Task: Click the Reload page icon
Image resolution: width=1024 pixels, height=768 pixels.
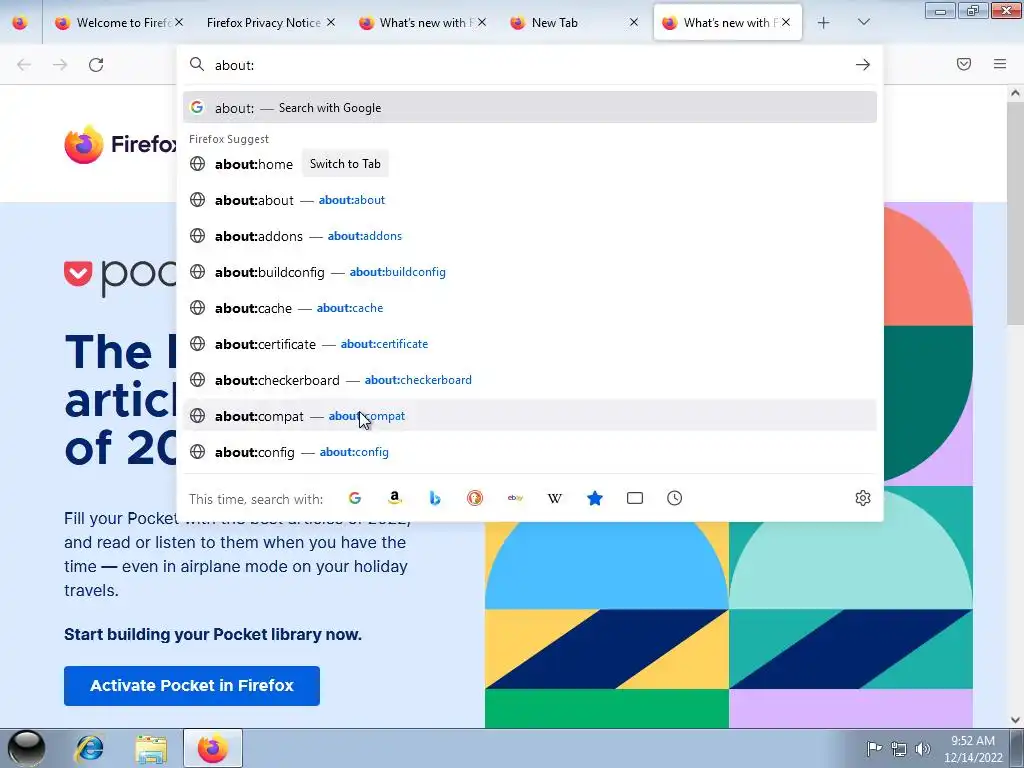Action: [96, 65]
